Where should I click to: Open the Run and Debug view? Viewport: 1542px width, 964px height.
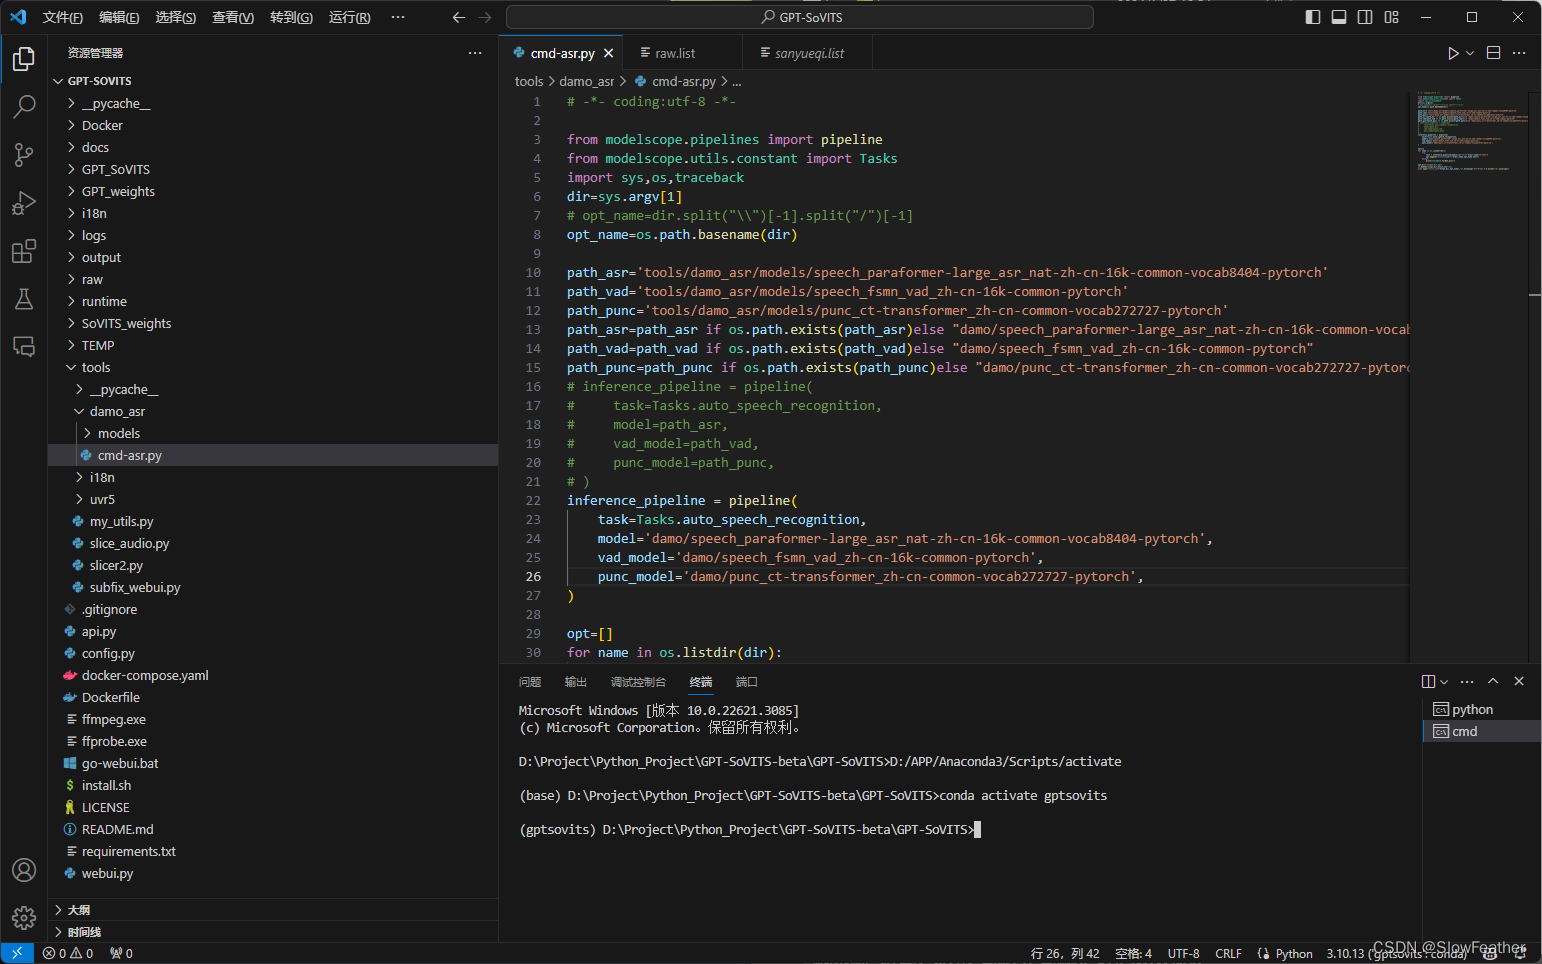pyautogui.click(x=24, y=203)
